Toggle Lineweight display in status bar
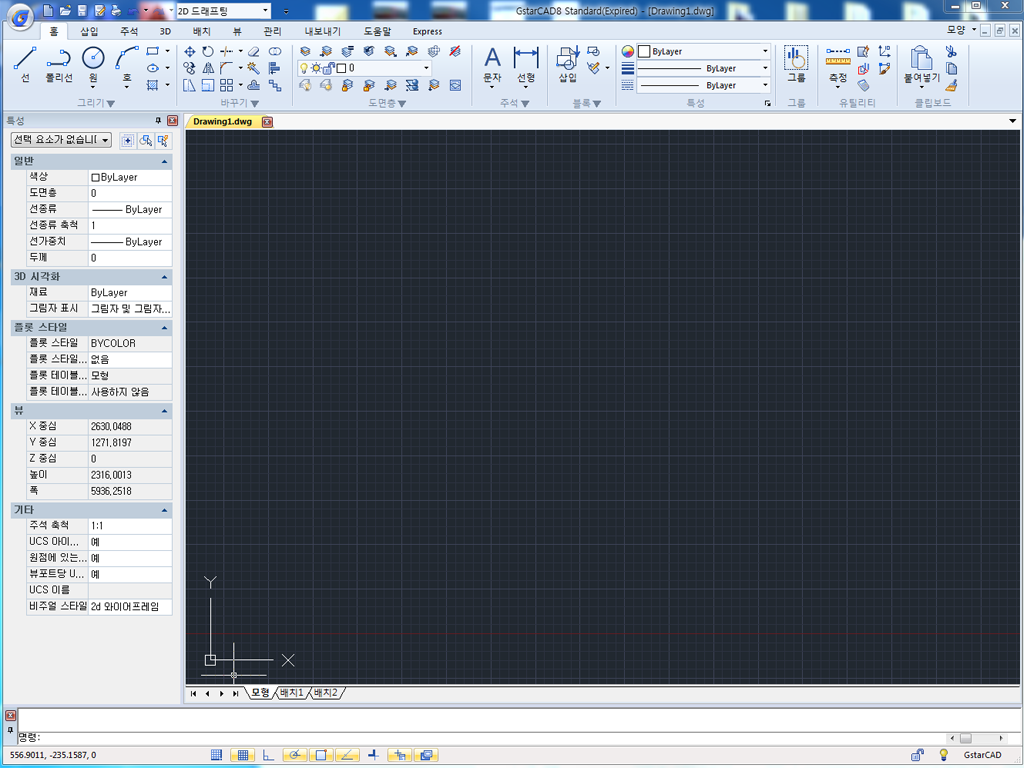 (x=373, y=755)
